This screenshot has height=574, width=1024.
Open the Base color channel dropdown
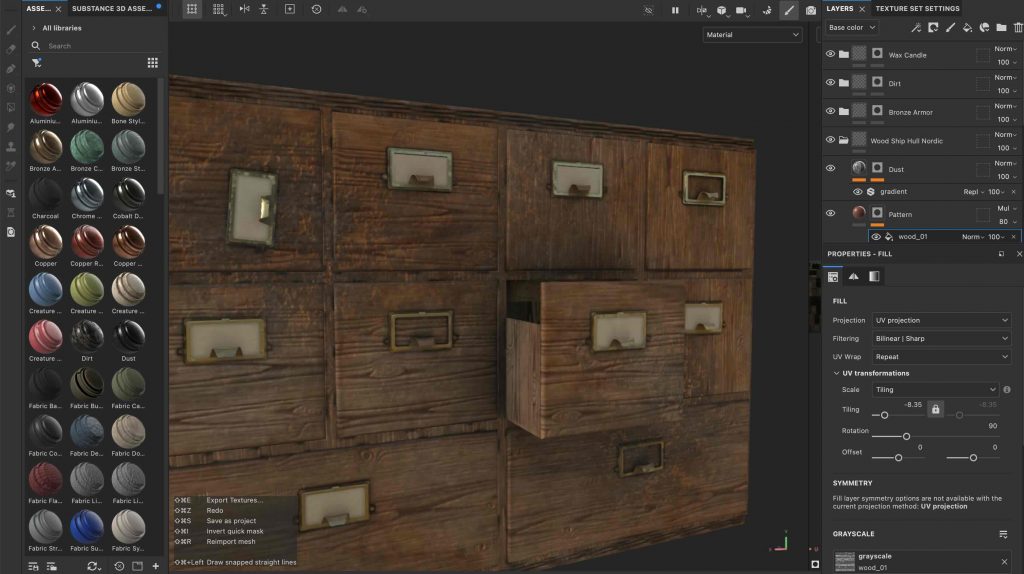click(851, 28)
